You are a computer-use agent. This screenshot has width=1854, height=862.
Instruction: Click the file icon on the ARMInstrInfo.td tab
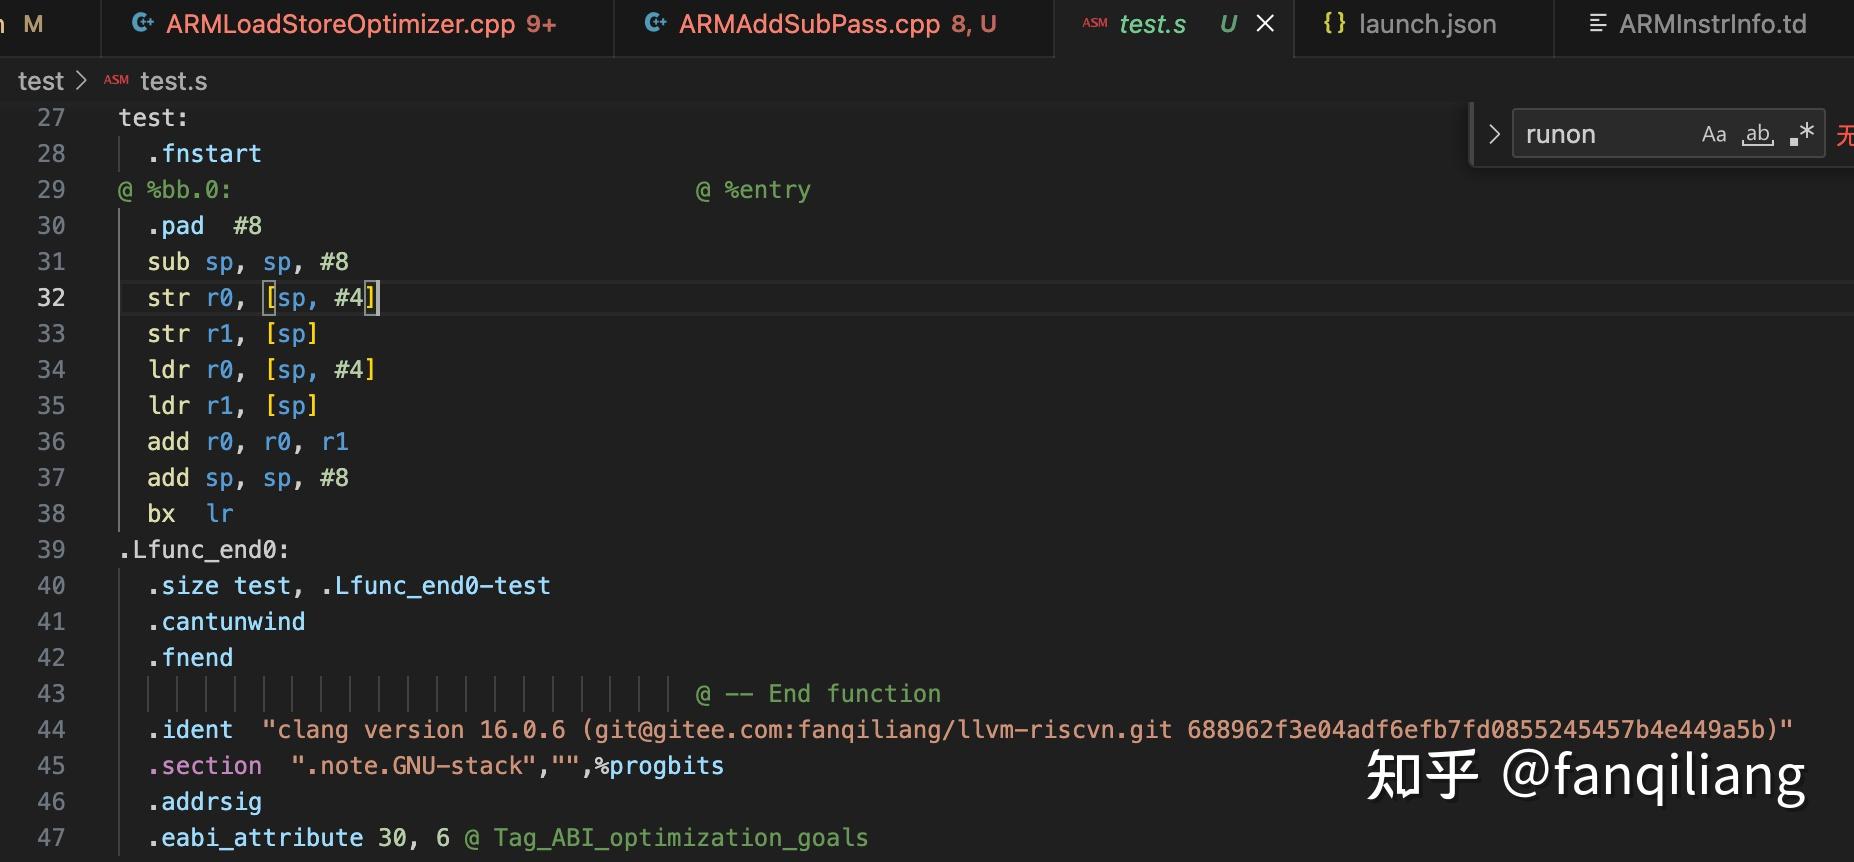1598,23
